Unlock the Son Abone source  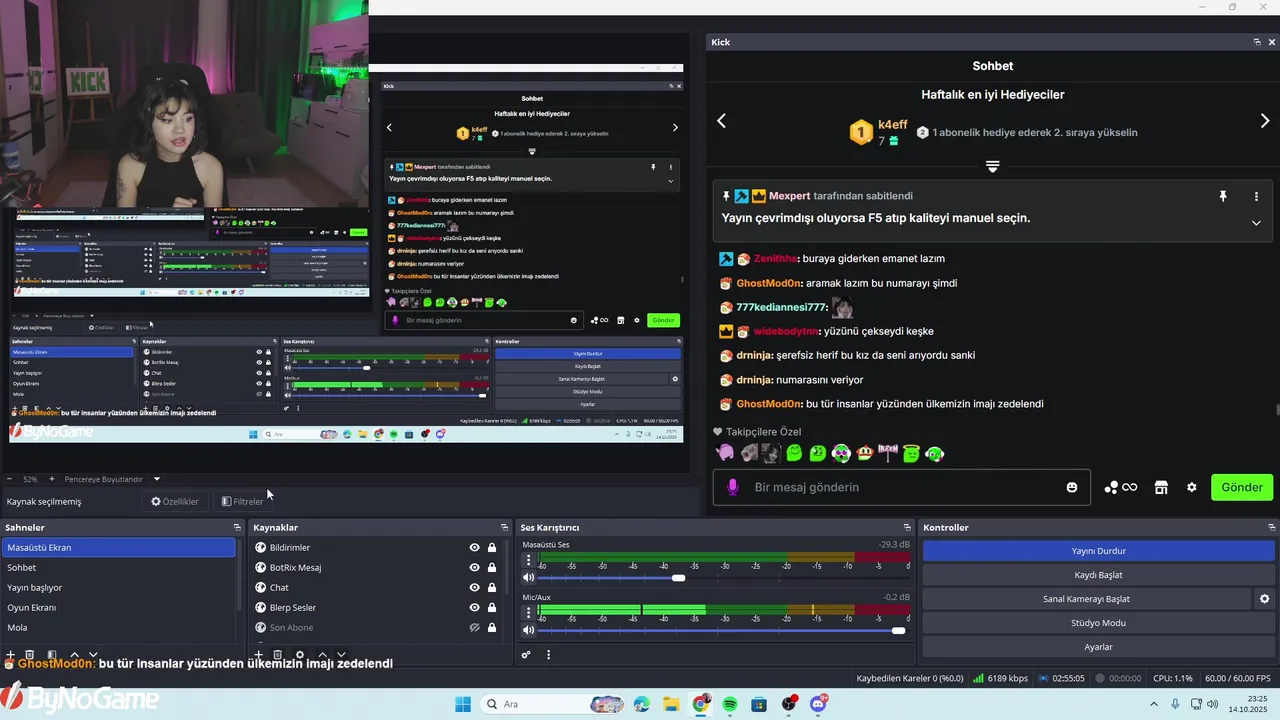(492, 627)
